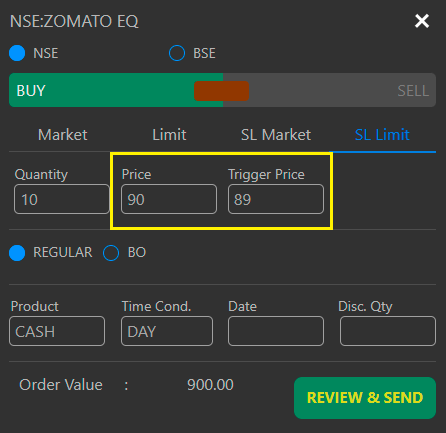The image size is (446, 433).
Task: Select the BSE exchange radio button
Action: click(x=177, y=53)
